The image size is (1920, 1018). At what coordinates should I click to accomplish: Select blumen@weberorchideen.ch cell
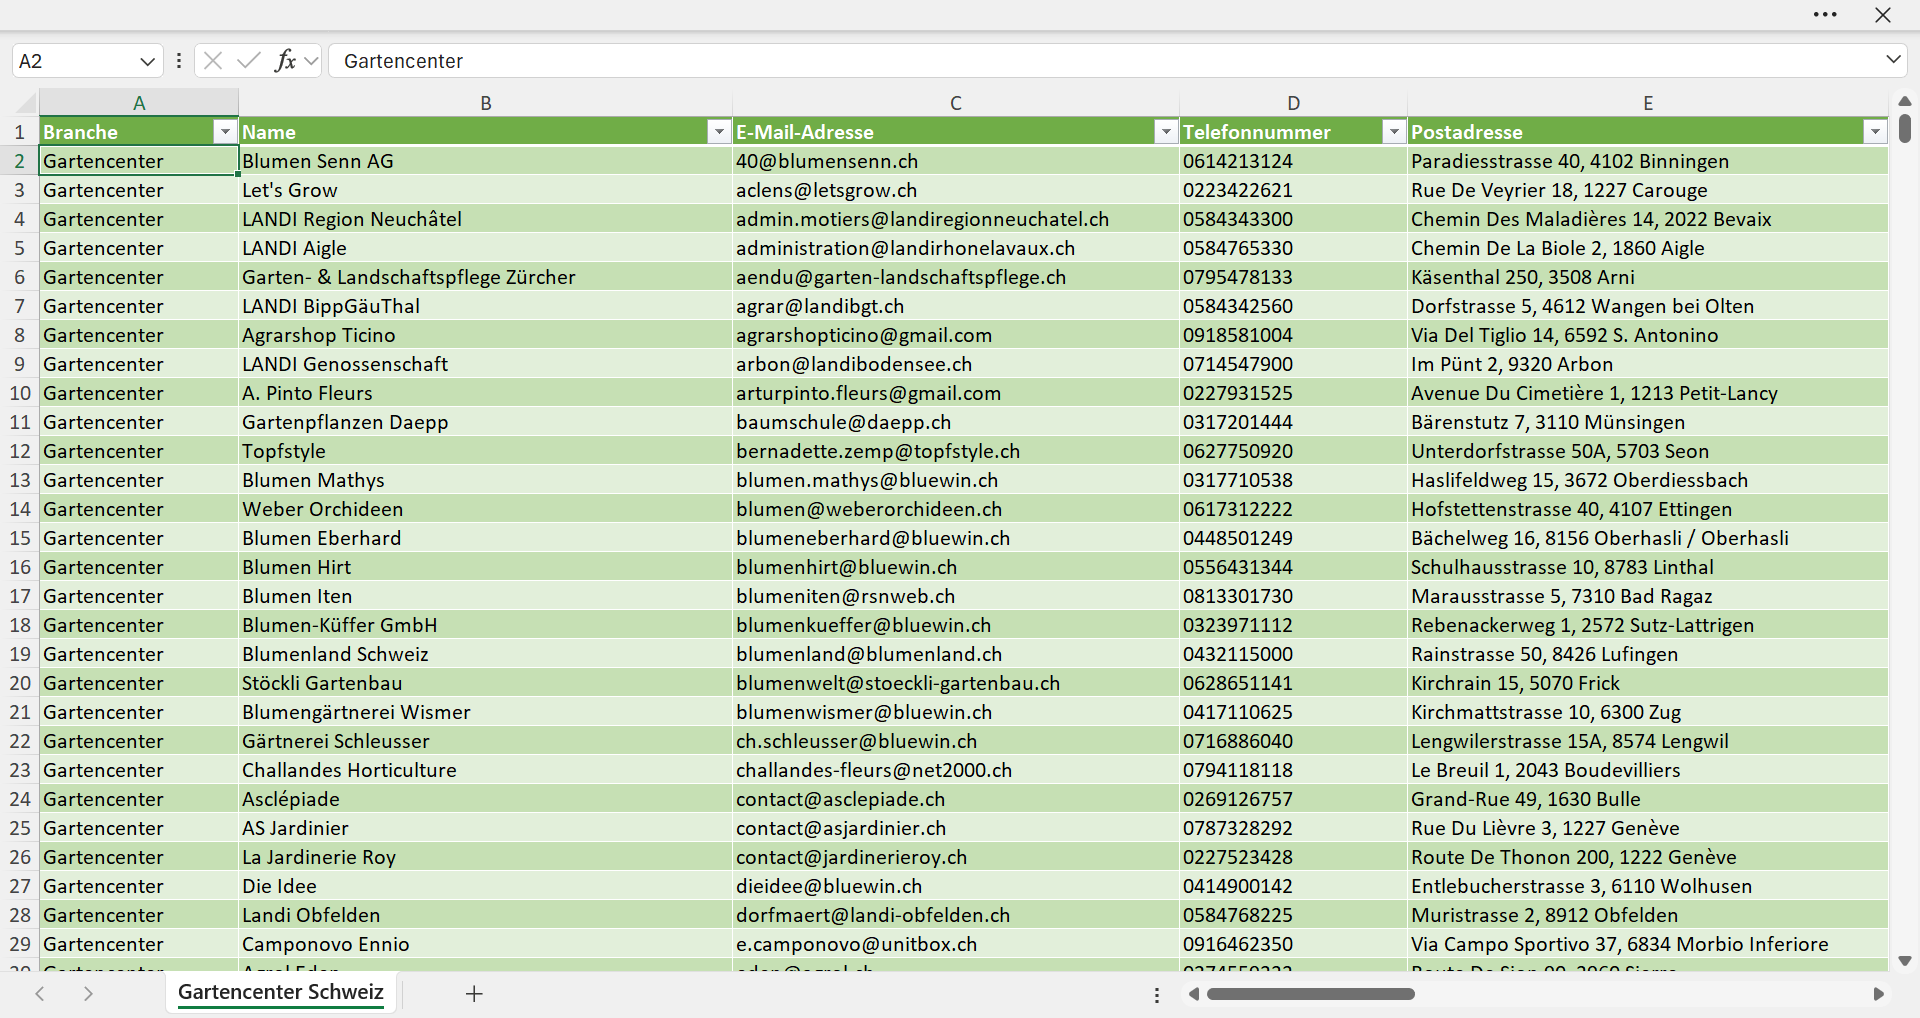point(956,509)
